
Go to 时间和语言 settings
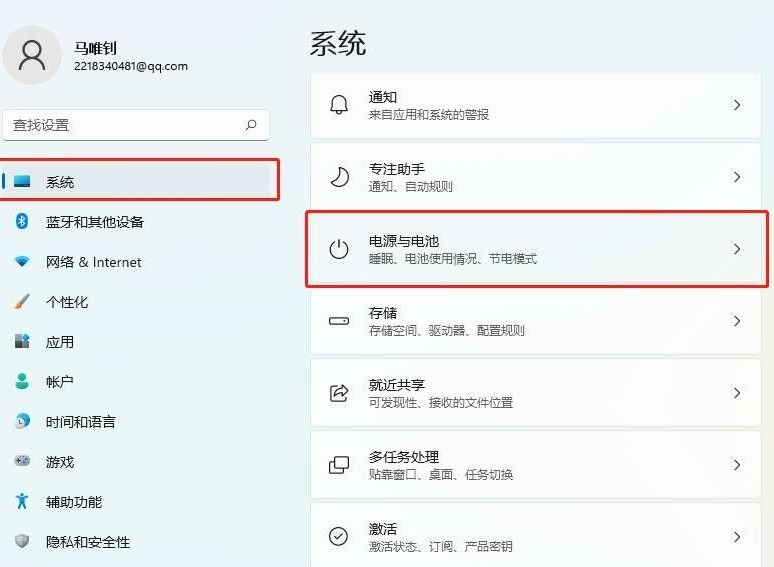(80, 422)
